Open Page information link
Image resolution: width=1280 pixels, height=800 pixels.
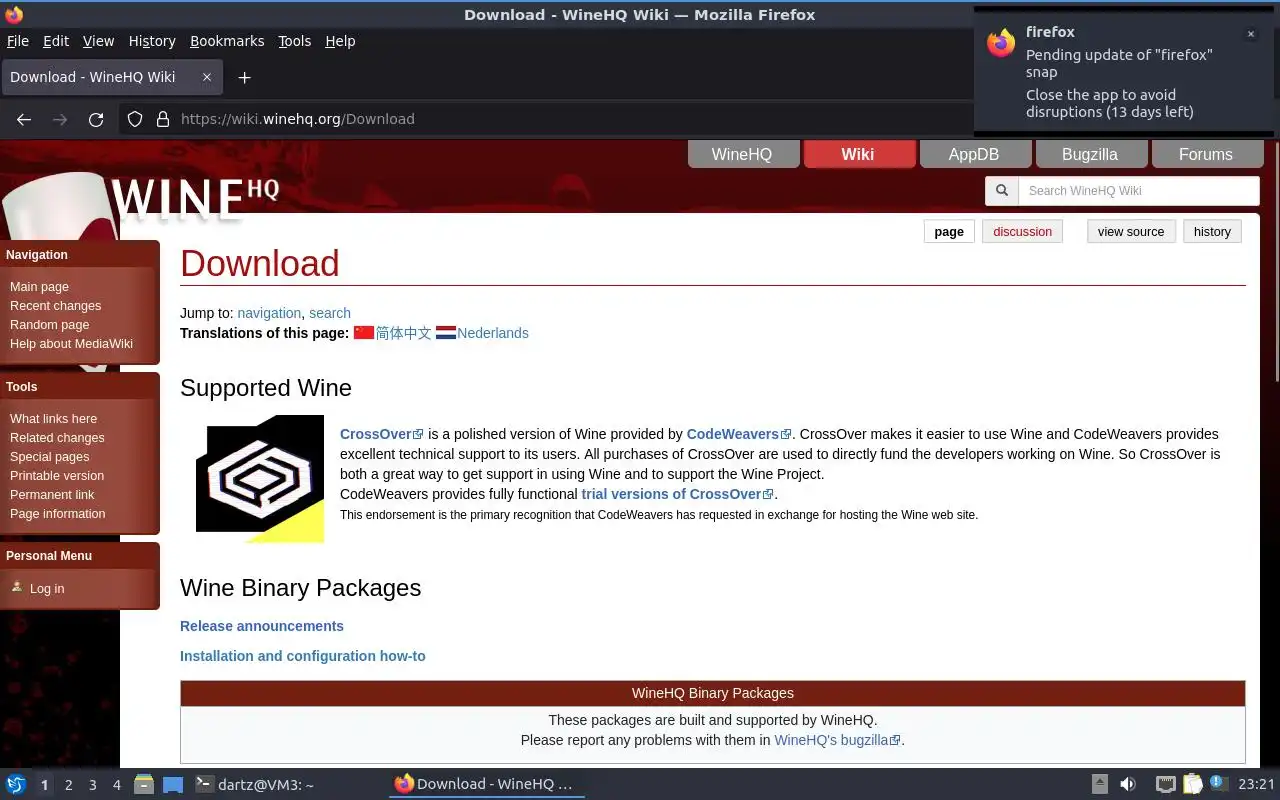click(57, 514)
